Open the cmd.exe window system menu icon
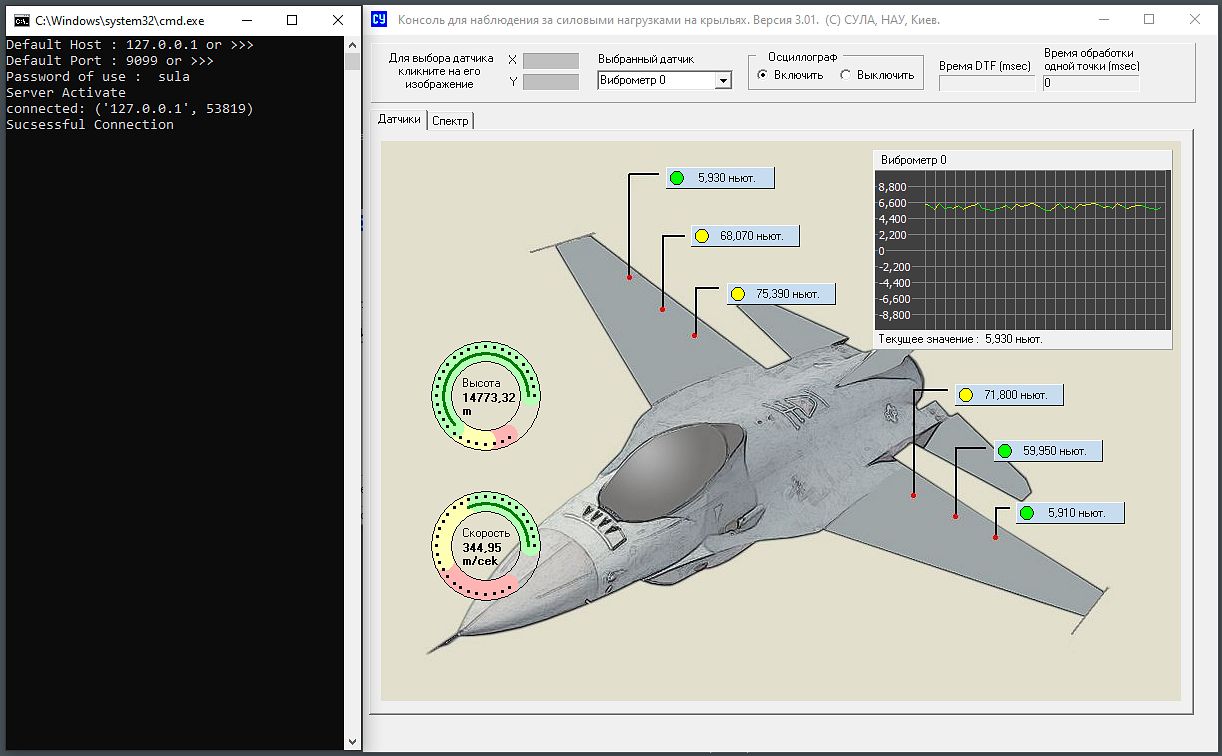1222x756 pixels. pos(20,19)
